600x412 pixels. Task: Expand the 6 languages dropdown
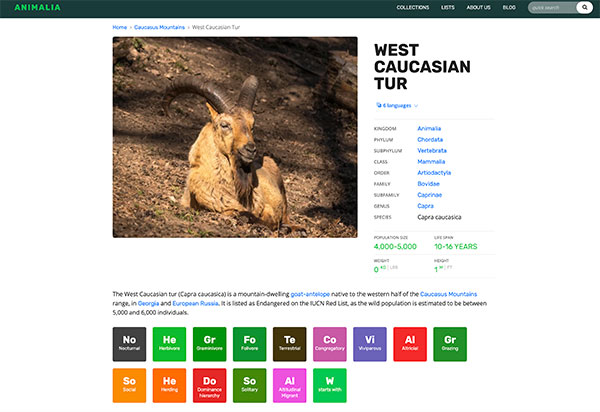click(x=397, y=104)
